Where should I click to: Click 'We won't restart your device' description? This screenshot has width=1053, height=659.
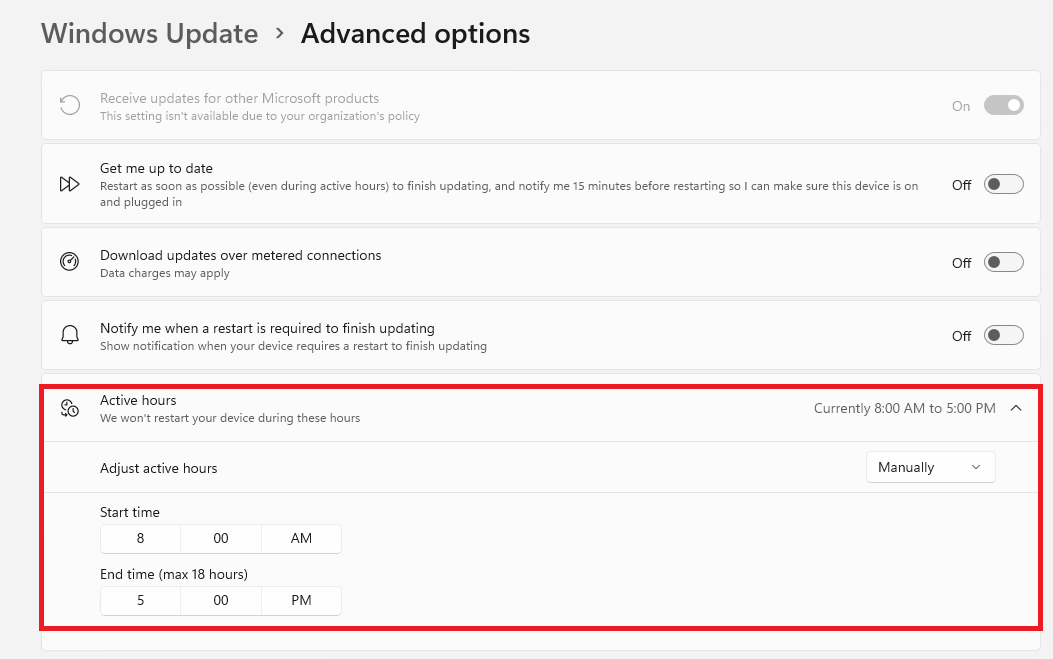click(x=230, y=418)
